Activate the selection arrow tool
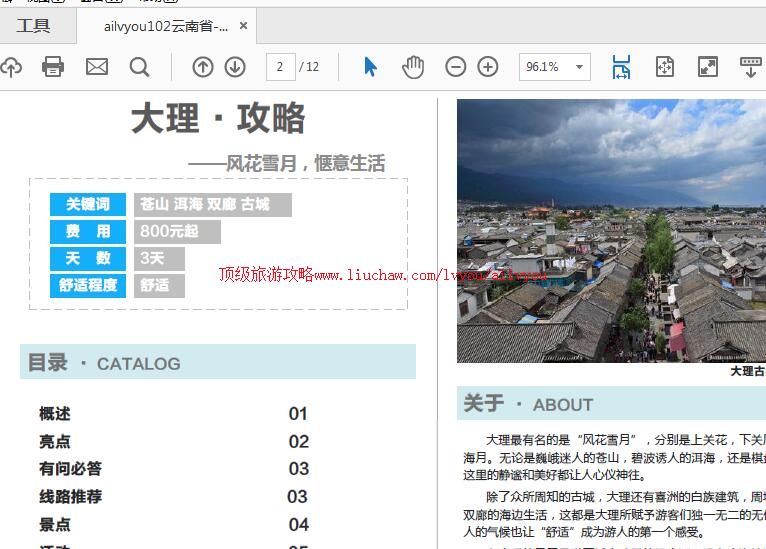Viewport: 766px width, 549px height. tap(370, 67)
